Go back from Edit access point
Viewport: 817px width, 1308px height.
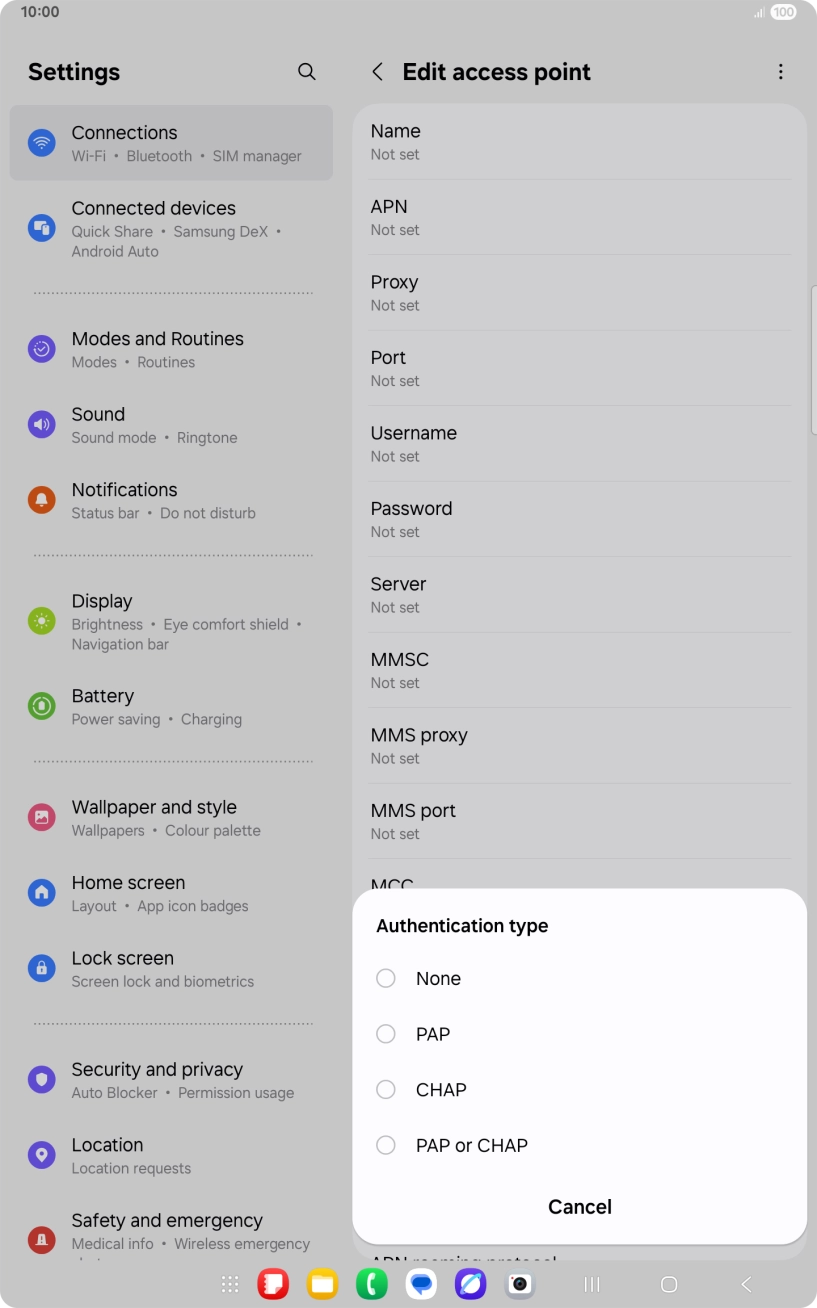[x=377, y=72]
